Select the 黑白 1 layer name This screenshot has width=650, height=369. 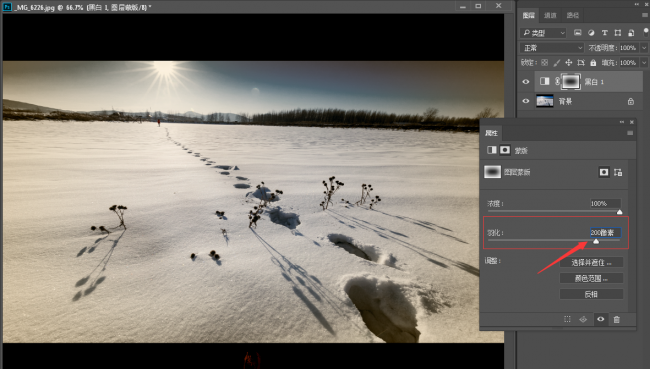pos(594,82)
